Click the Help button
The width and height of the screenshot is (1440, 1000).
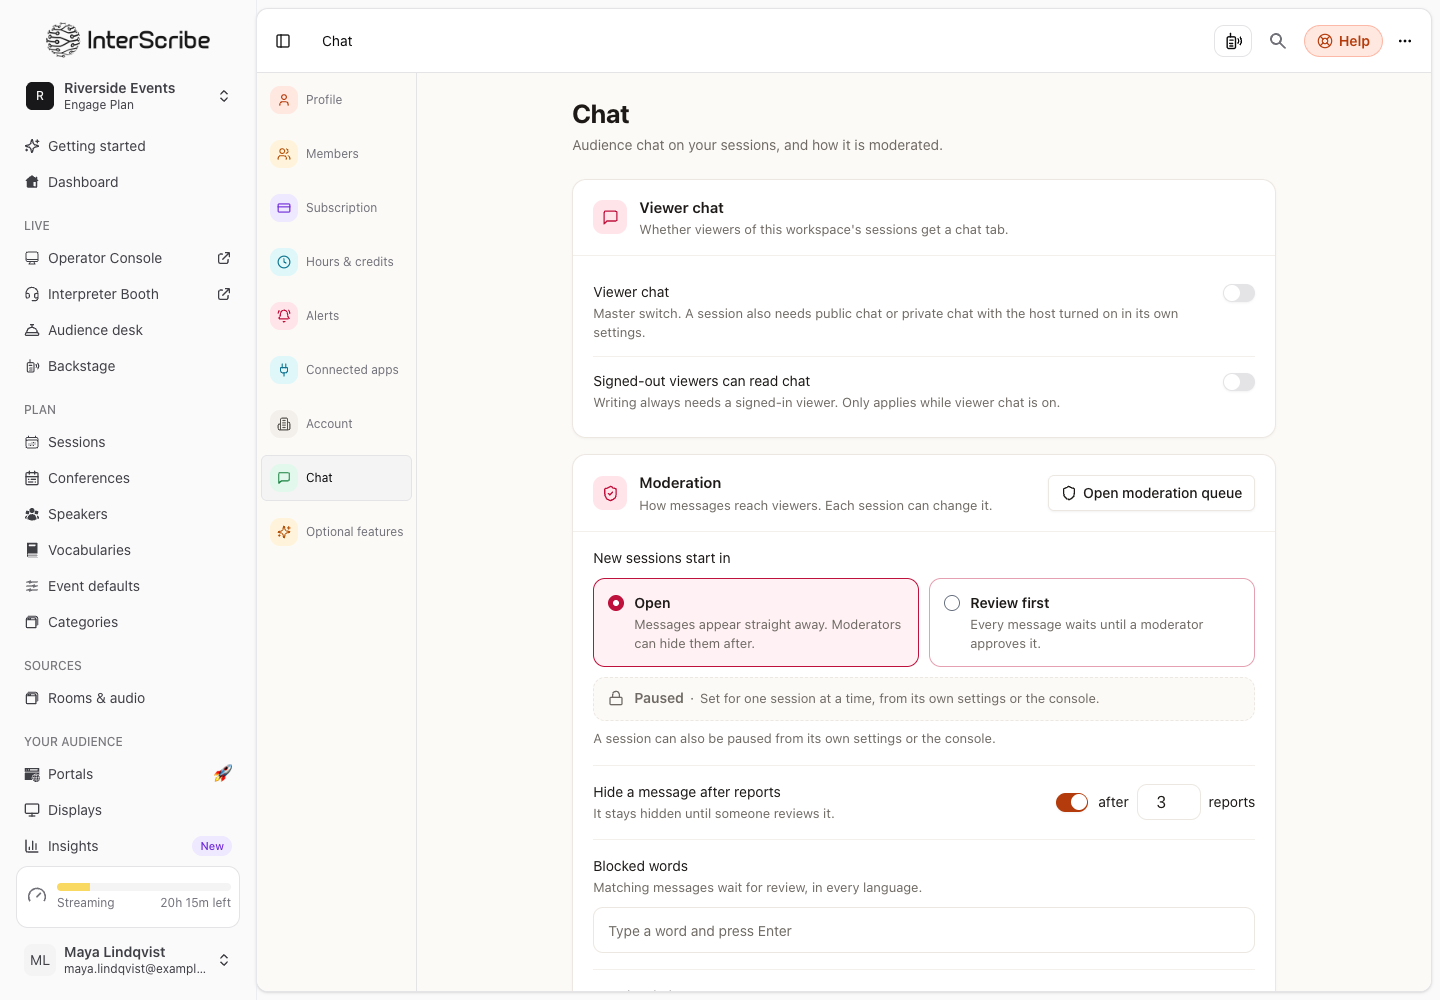1343,41
